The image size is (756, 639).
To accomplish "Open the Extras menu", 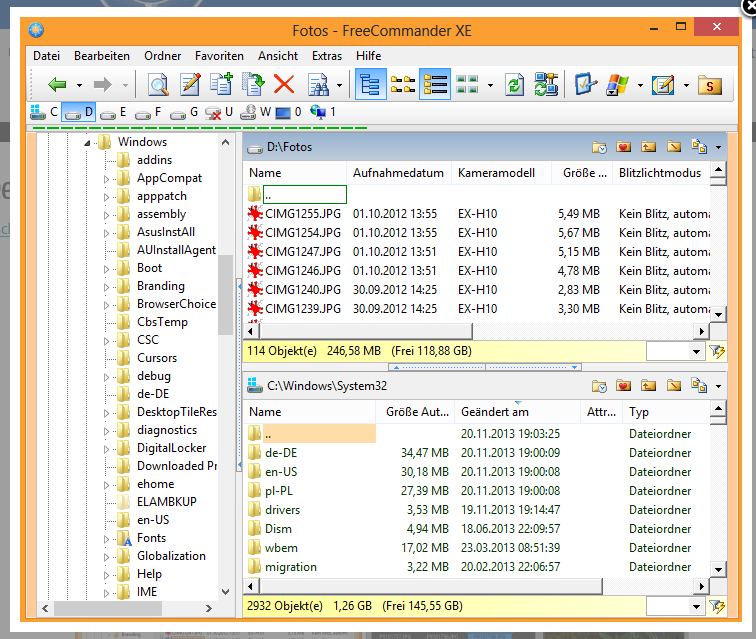I will pos(327,56).
